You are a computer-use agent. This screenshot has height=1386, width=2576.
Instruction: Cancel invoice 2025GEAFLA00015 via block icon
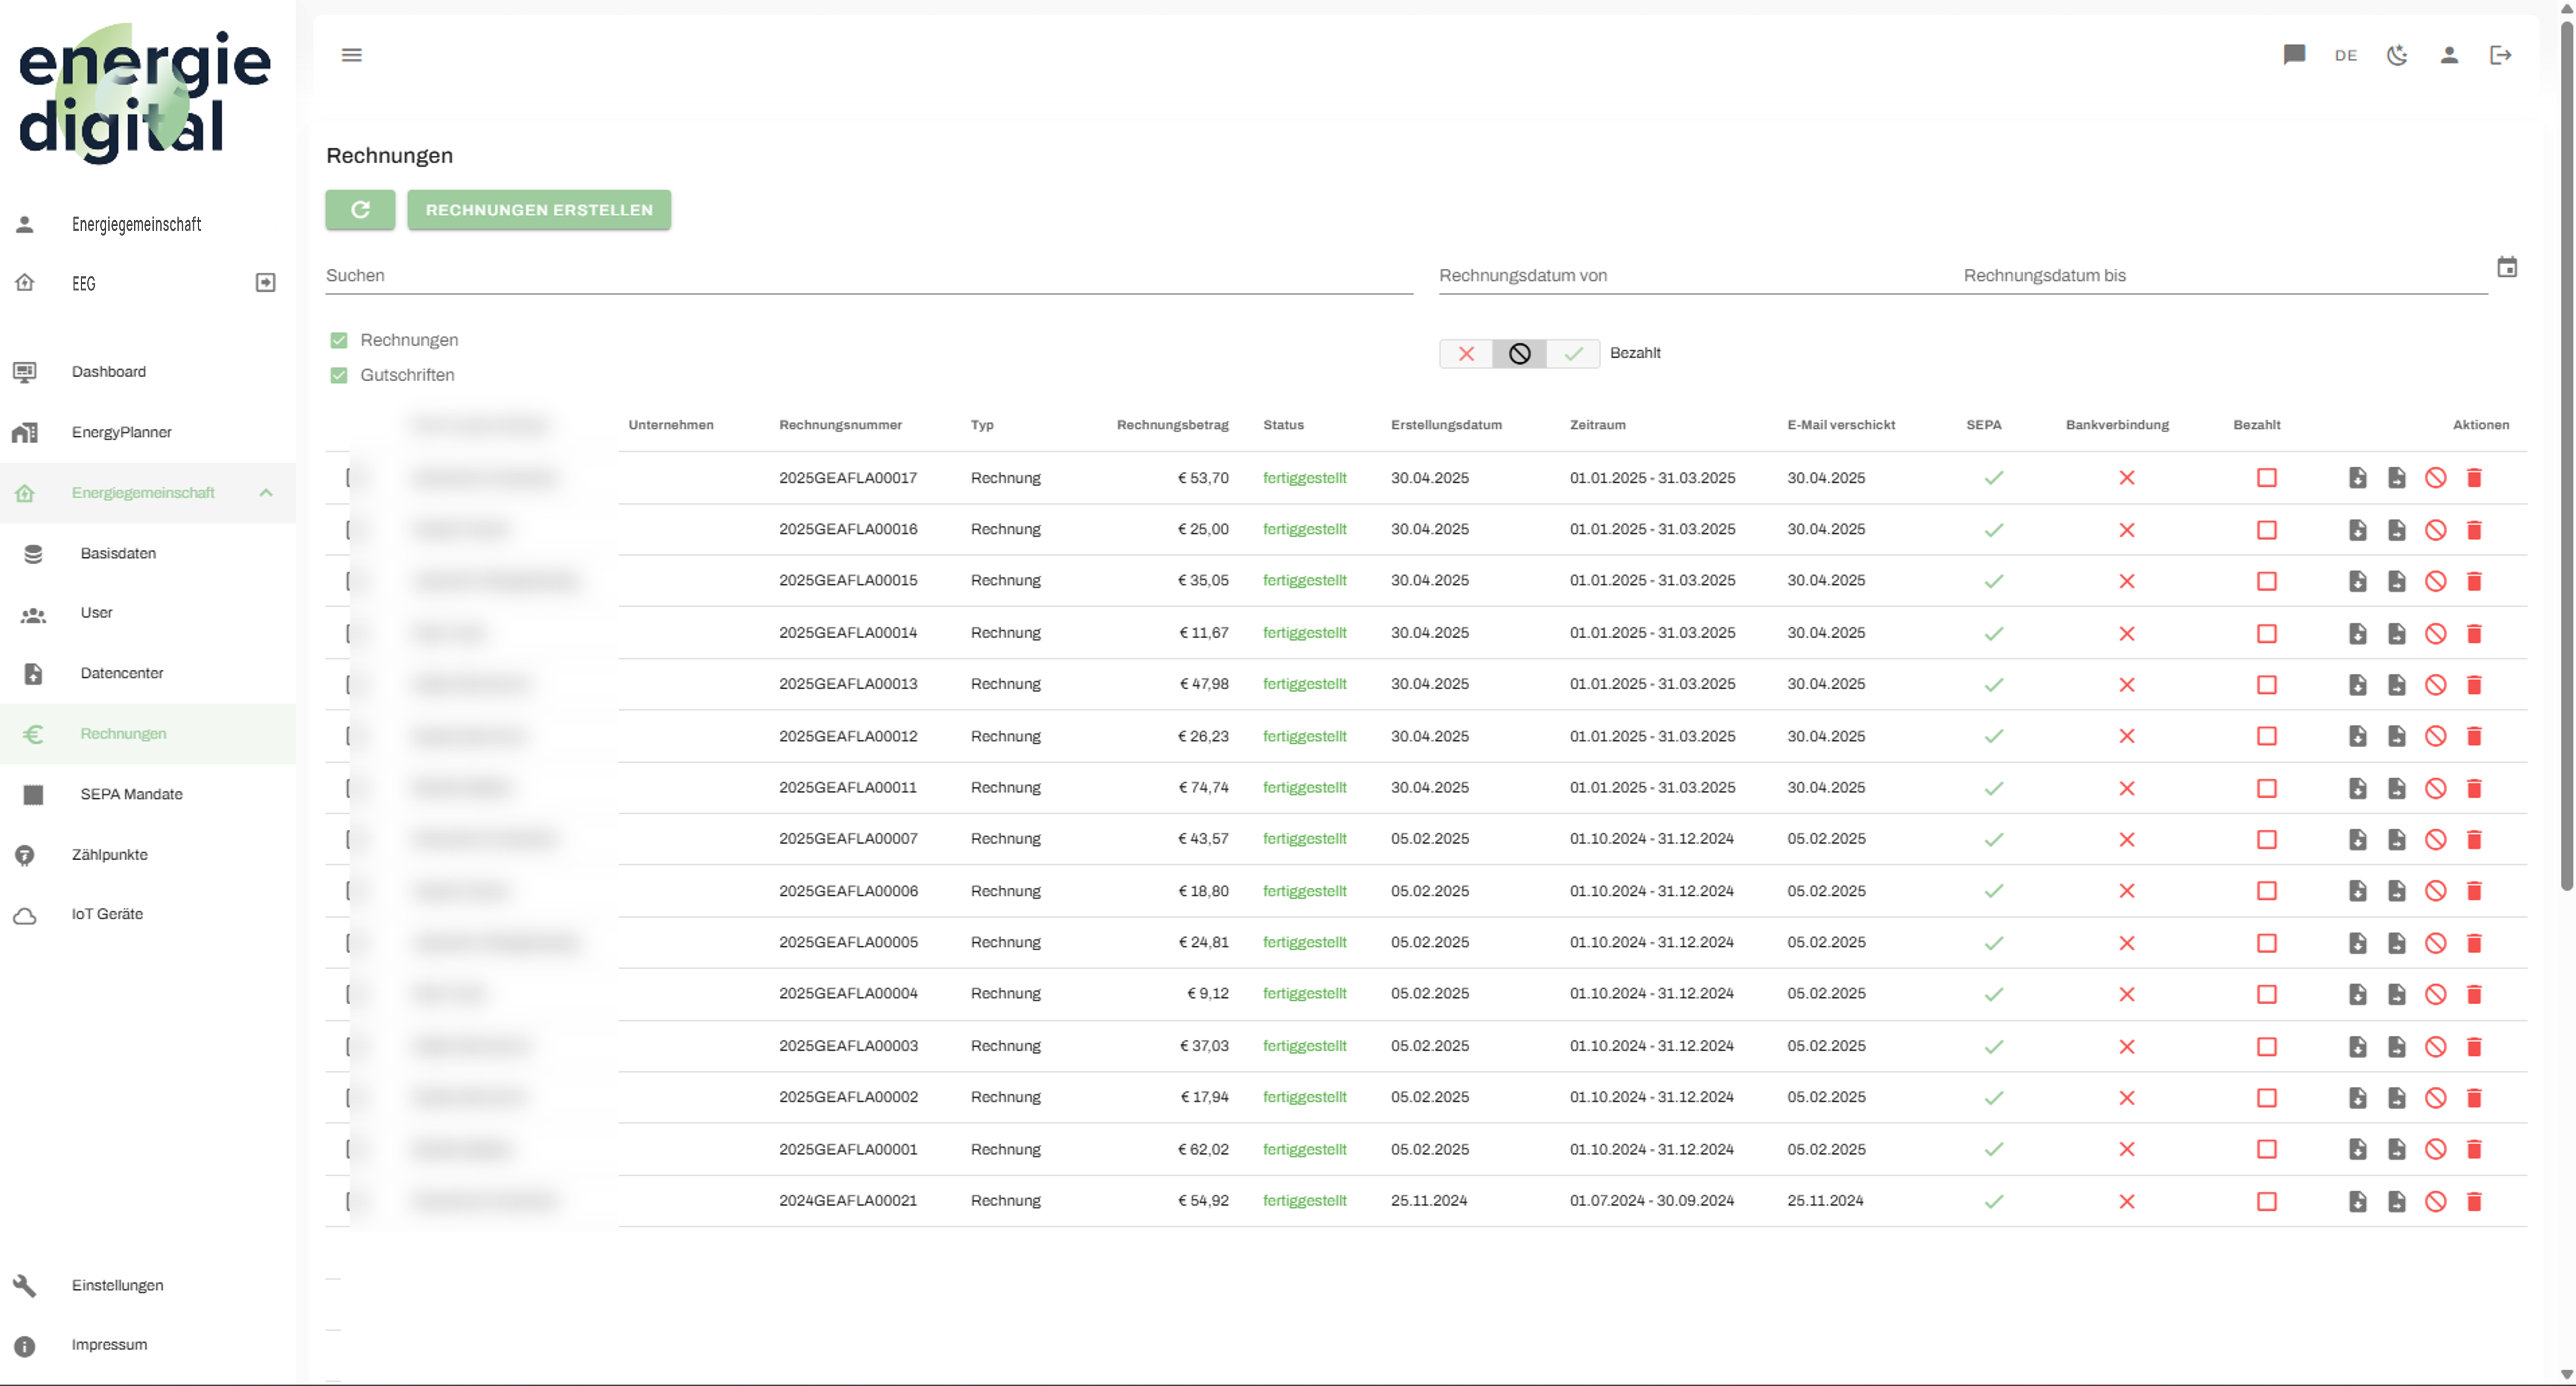click(2435, 581)
